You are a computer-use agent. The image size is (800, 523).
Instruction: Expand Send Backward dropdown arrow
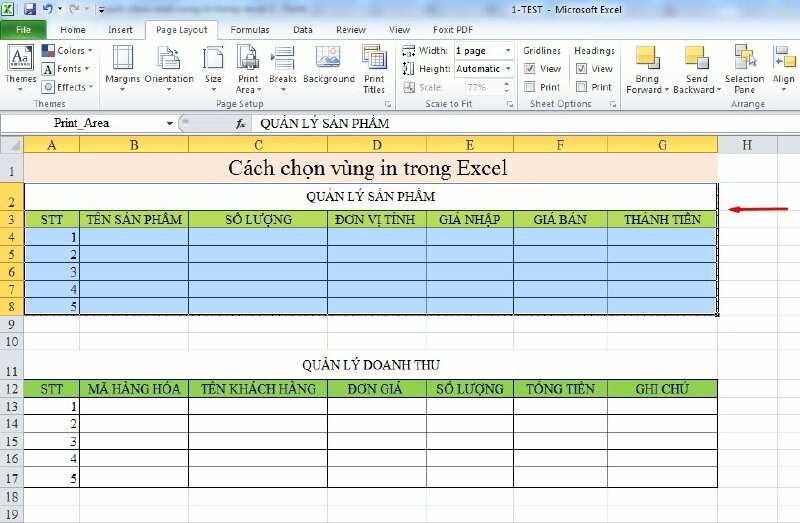pos(719,90)
